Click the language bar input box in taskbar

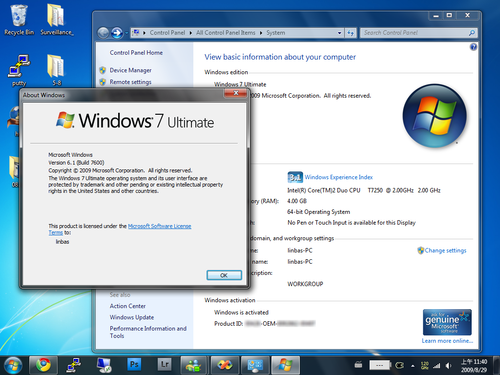[380, 365]
